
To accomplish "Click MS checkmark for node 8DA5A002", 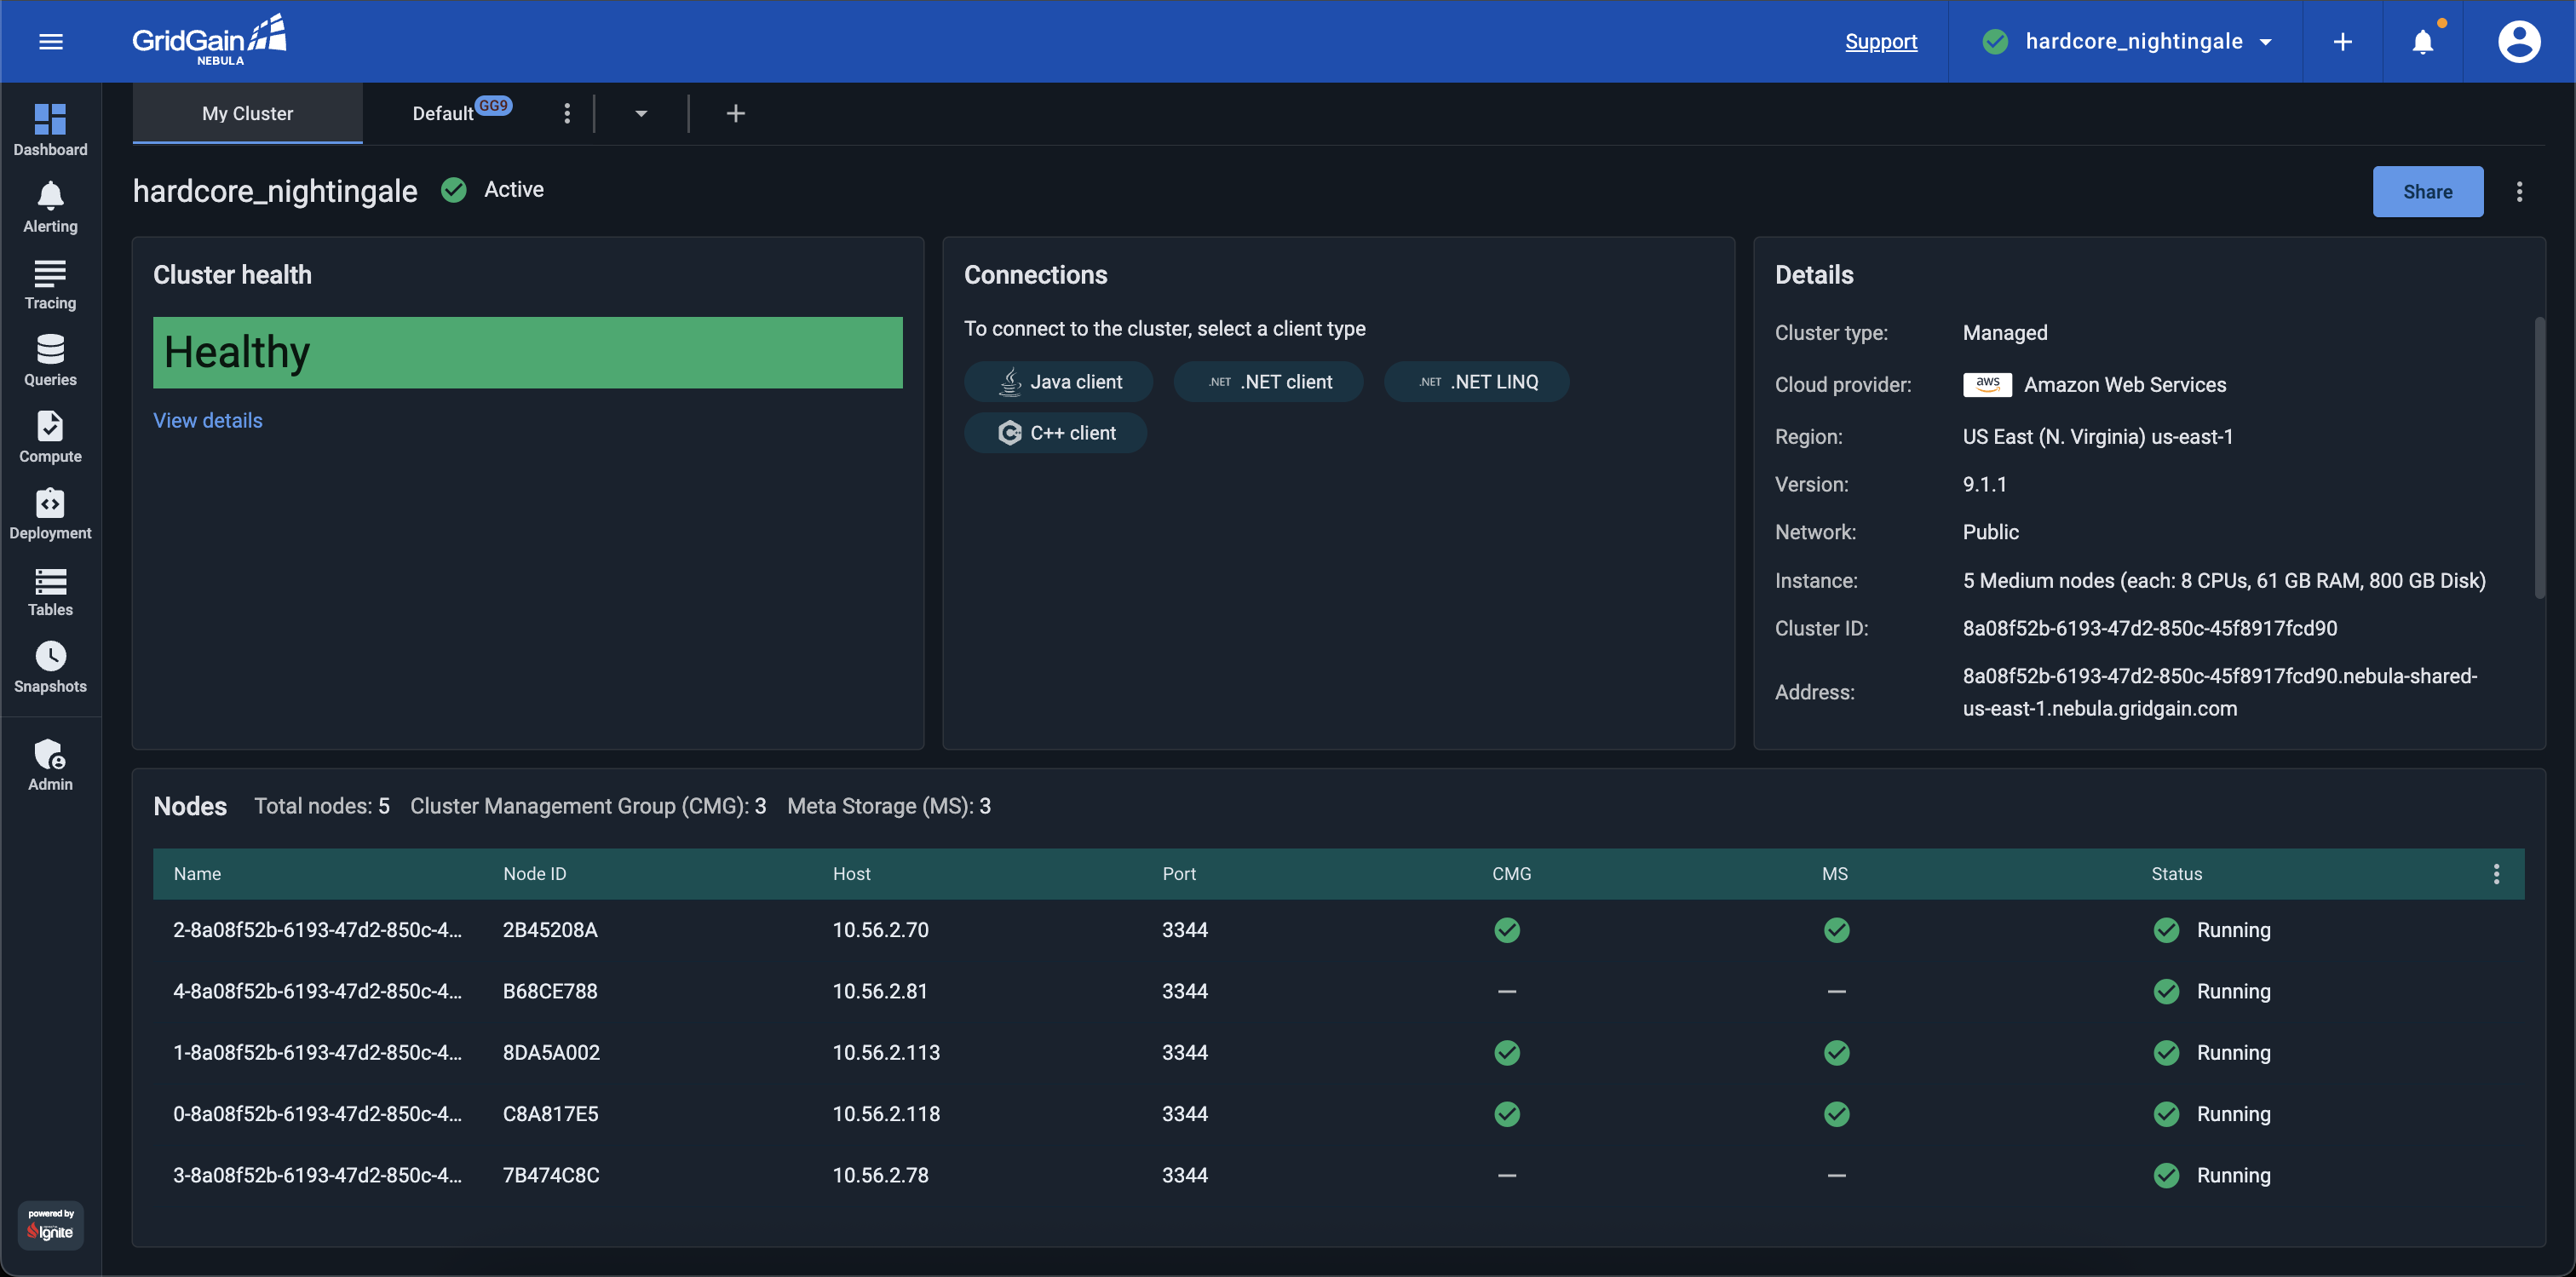I will click(x=1836, y=1052).
